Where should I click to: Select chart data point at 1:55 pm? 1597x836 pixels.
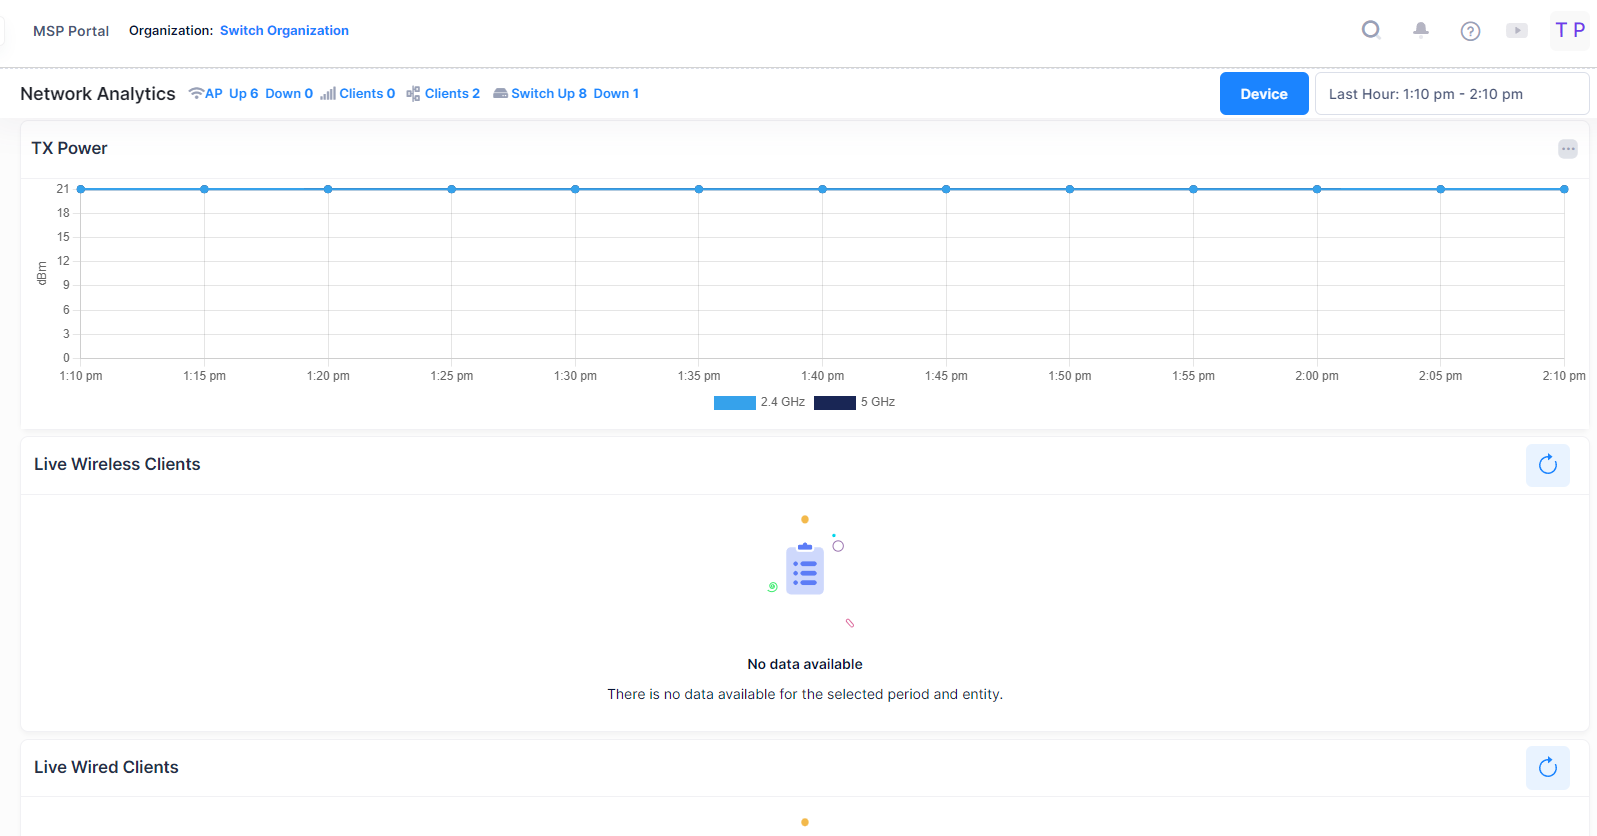point(1193,189)
